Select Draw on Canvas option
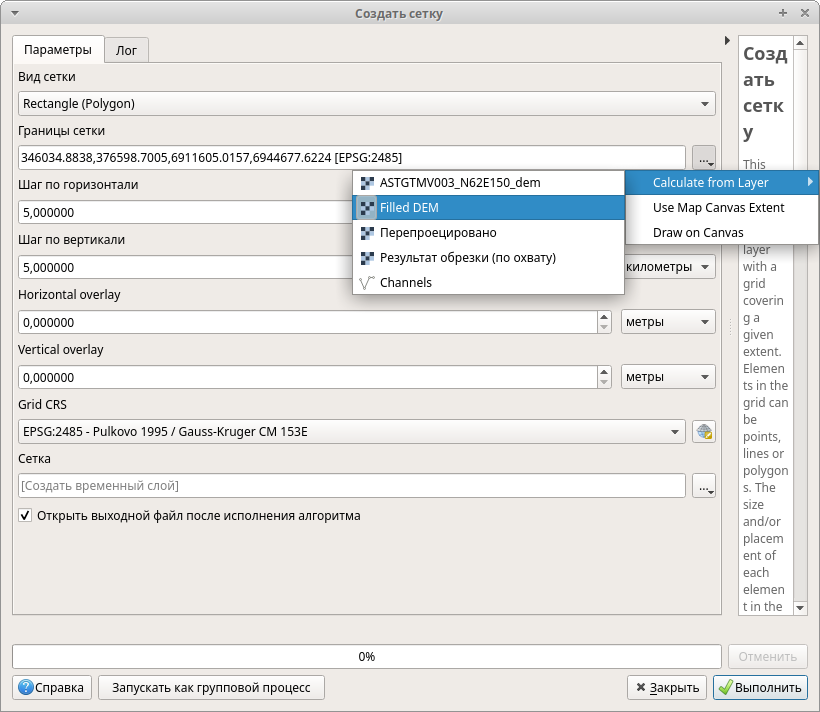 (697, 232)
